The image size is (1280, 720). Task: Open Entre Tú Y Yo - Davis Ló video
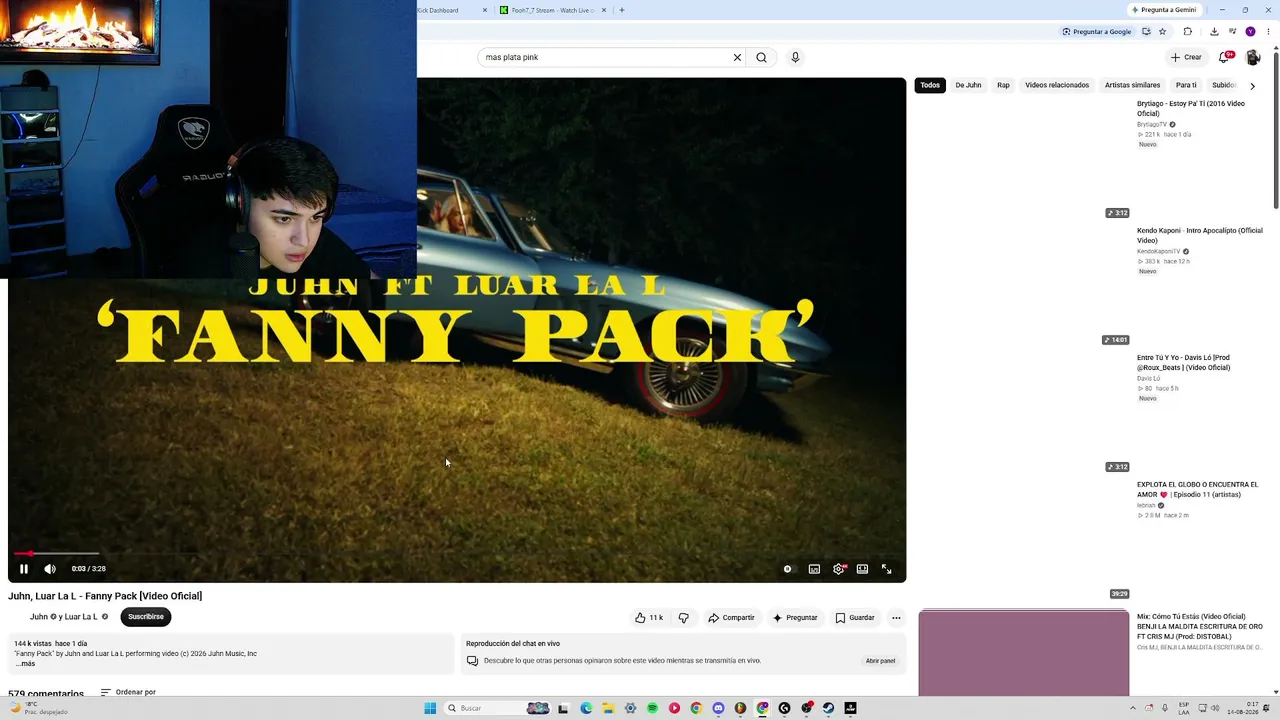point(1184,362)
